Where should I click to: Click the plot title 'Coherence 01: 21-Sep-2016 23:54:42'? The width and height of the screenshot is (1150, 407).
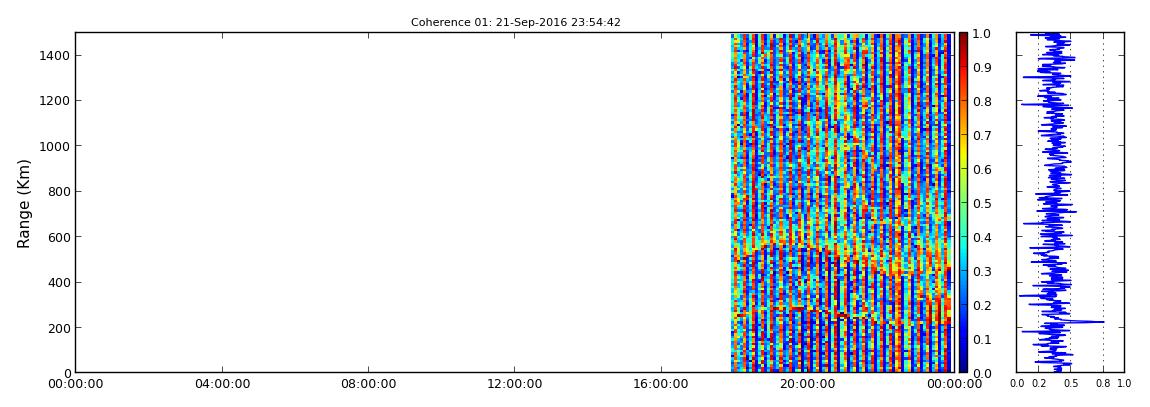[516, 23]
